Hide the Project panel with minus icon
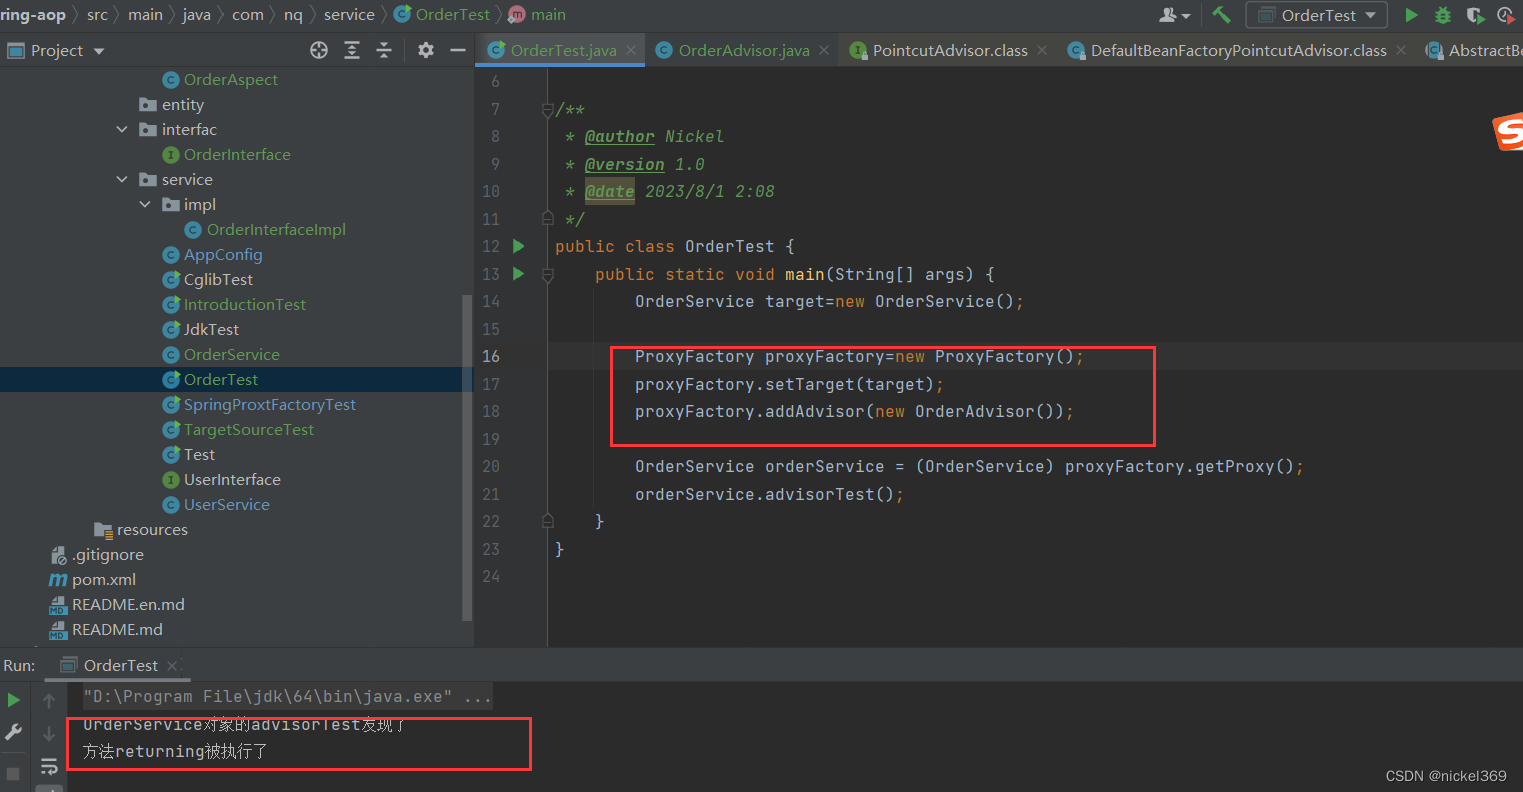Image resolution: width=1523 pixels, height=792 pixels. click(x=458, y=50)
